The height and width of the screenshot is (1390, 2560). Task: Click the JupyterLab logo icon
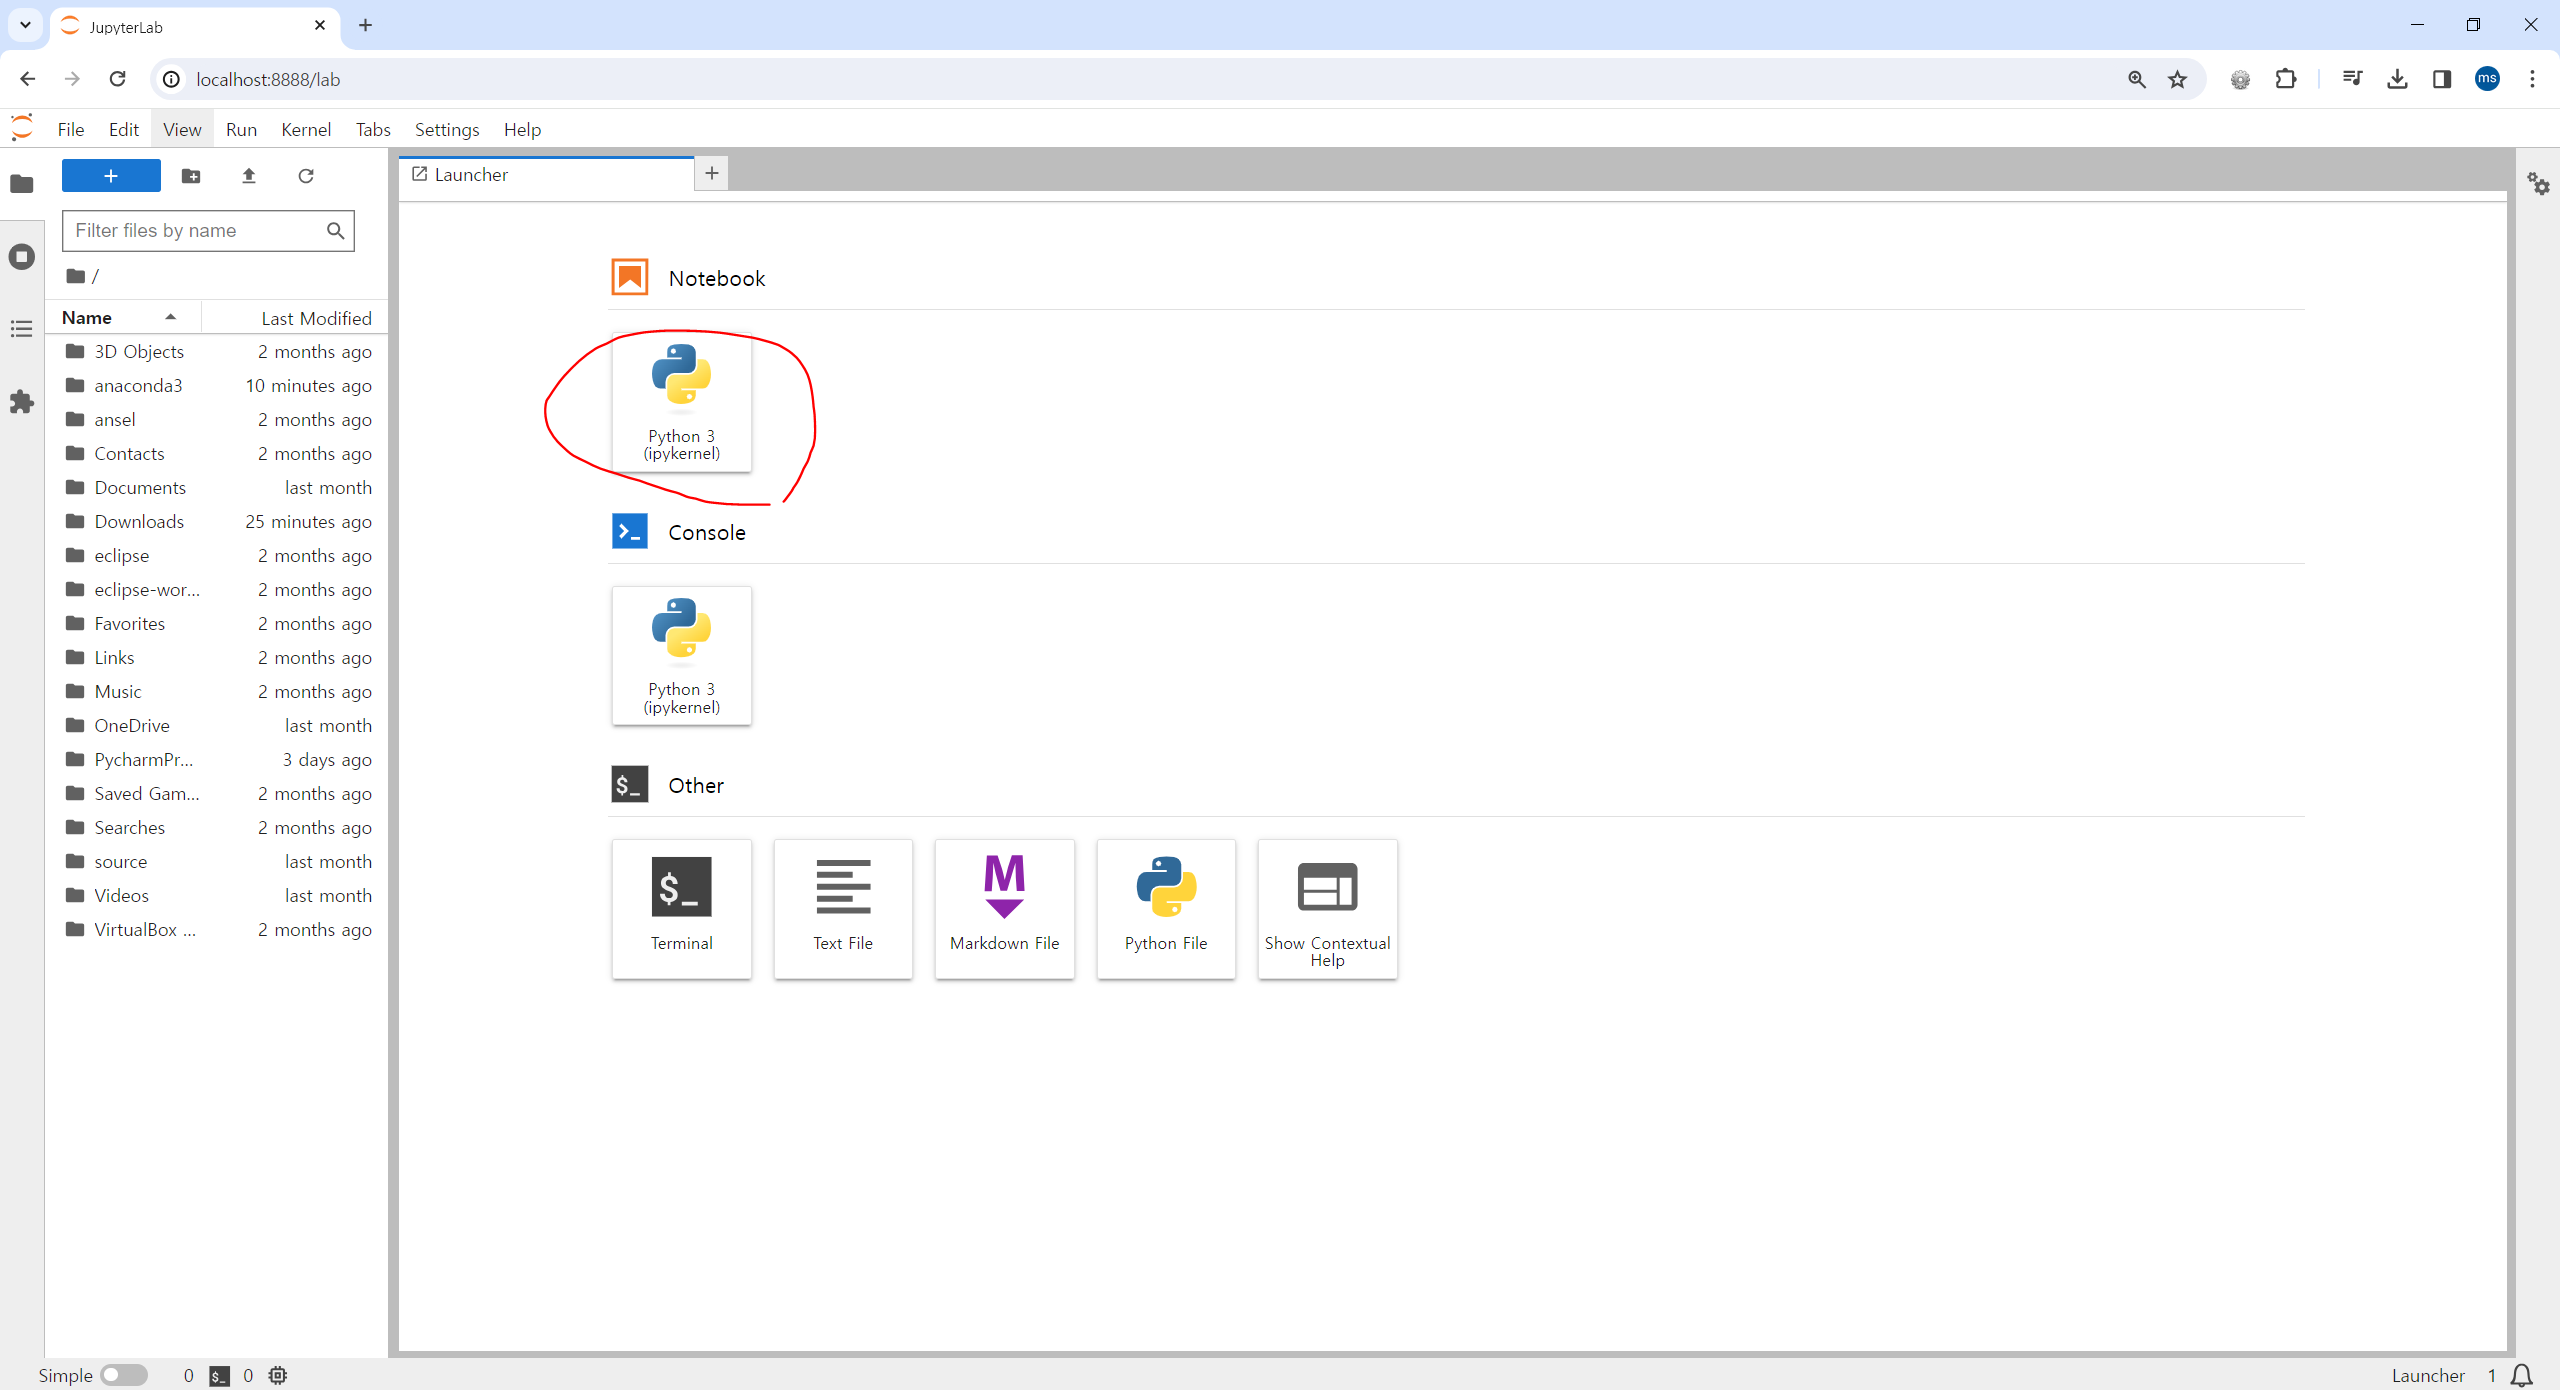tap(21, 128)
